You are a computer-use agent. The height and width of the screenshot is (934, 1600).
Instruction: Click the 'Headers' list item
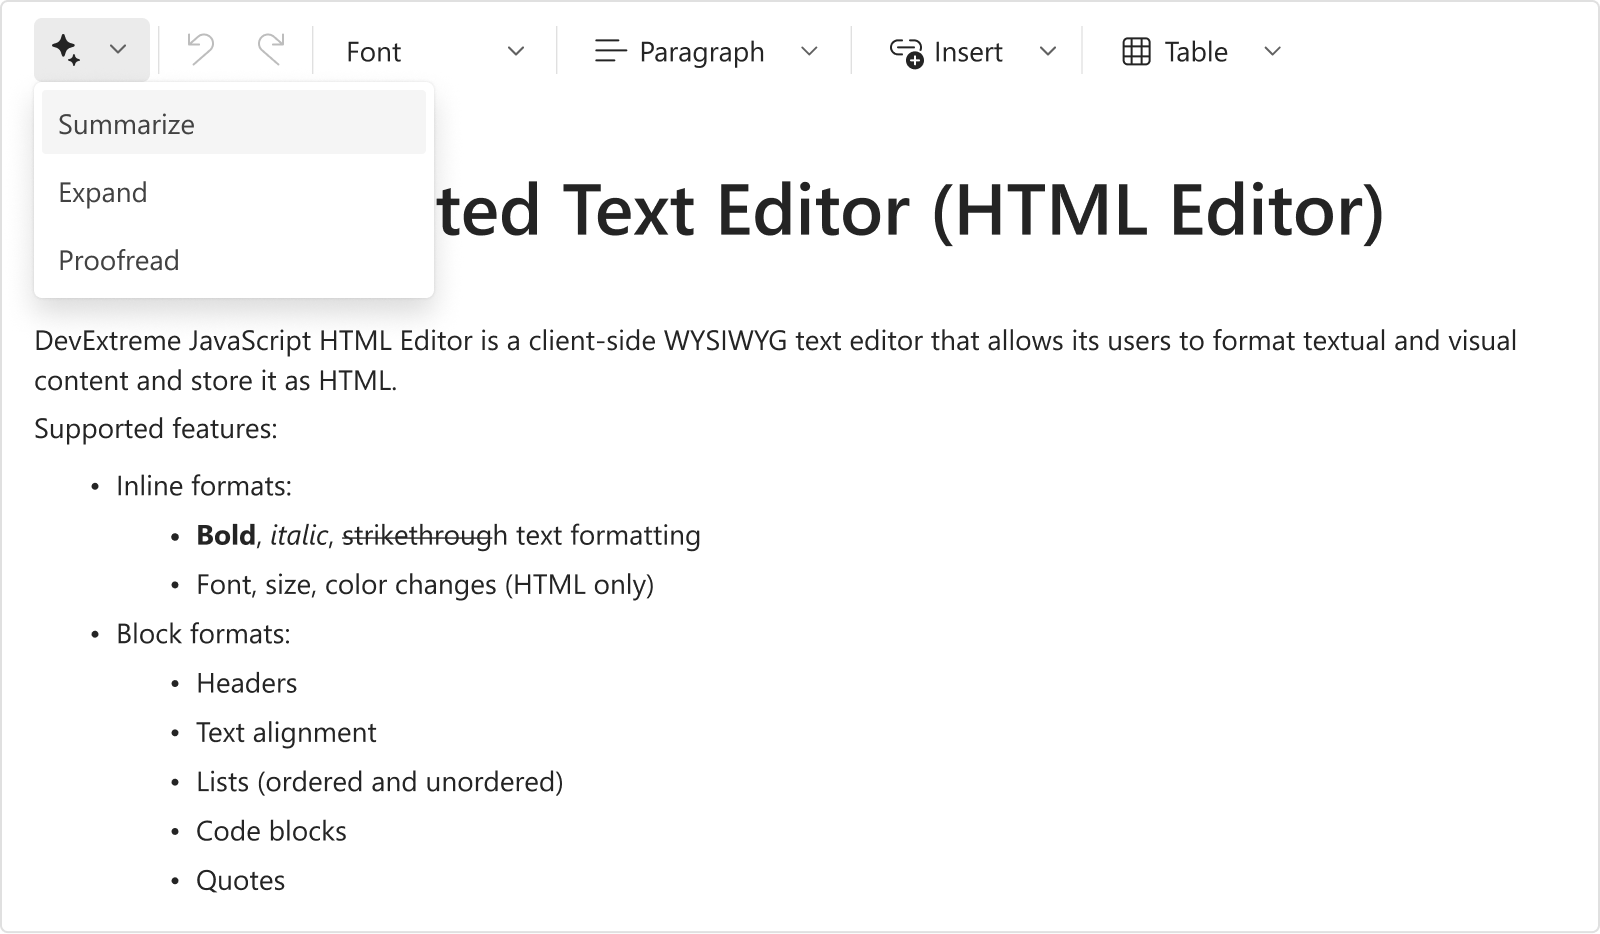pyautogui.click(x=247, y=683)
